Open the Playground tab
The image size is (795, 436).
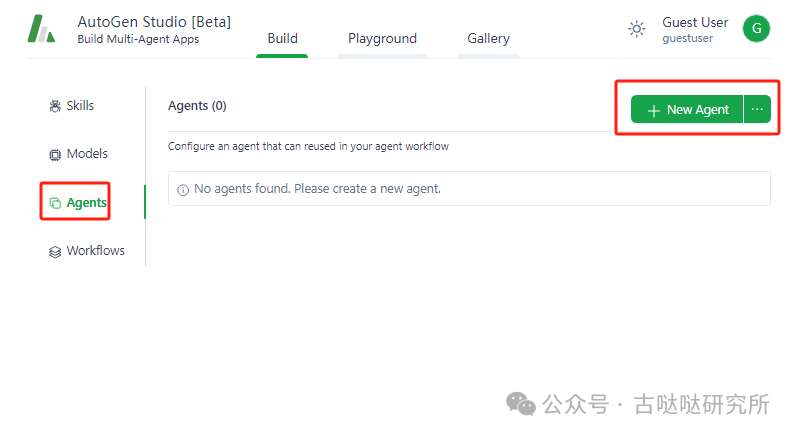[x=382, y=39]
